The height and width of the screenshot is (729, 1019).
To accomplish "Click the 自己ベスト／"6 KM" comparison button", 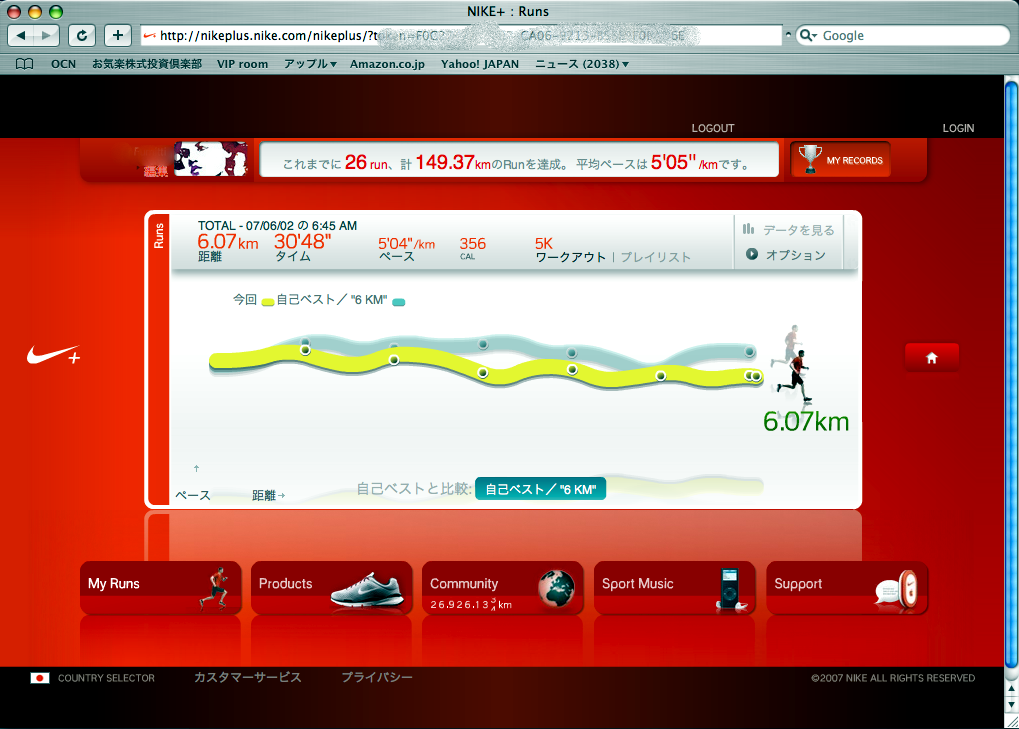I will 541,489.
